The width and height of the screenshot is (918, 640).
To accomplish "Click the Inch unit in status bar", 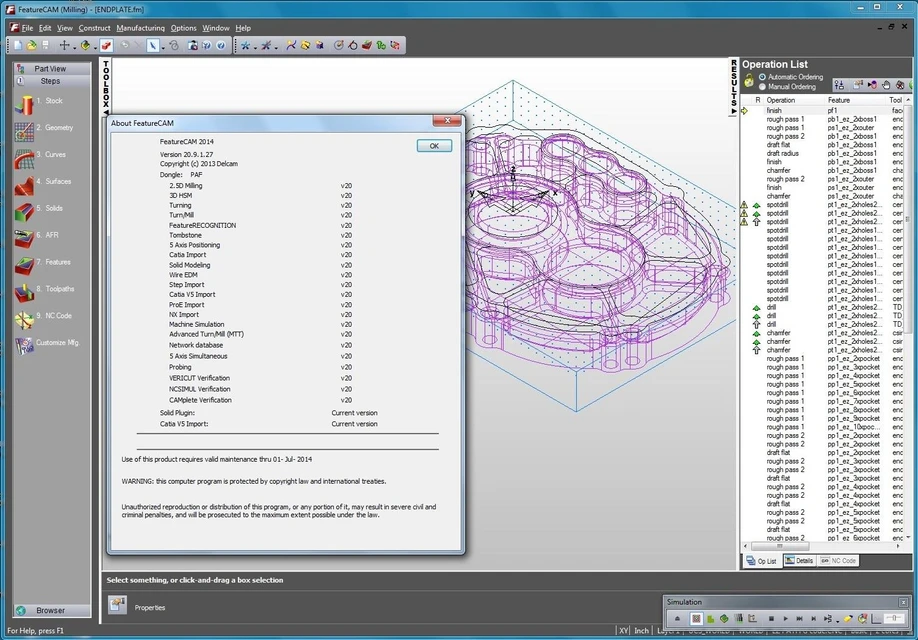I will pyautogui.click(x=642, y=631).
